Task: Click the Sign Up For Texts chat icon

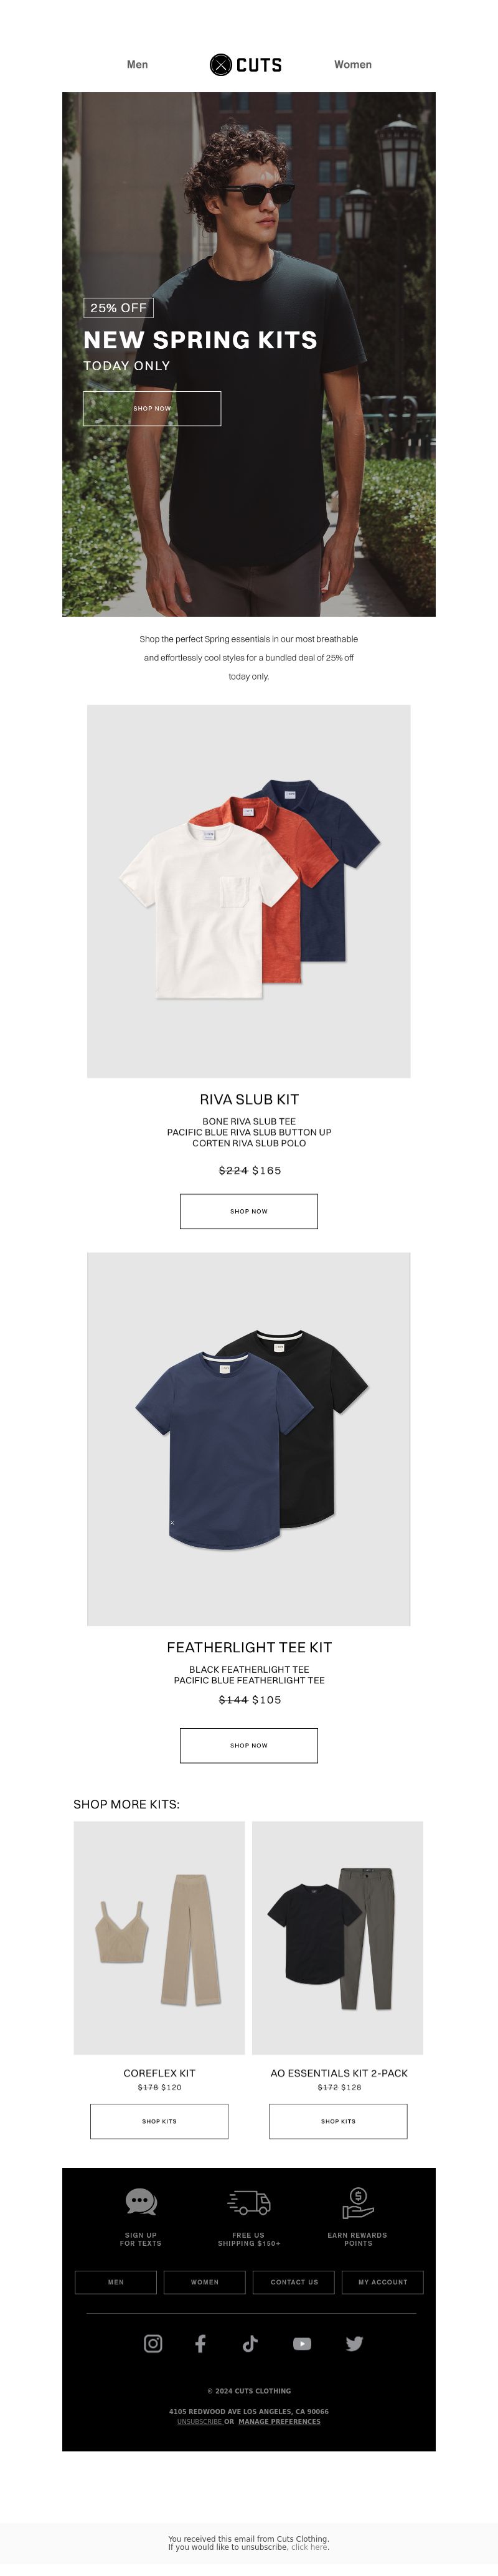Action: point(141,2202)
